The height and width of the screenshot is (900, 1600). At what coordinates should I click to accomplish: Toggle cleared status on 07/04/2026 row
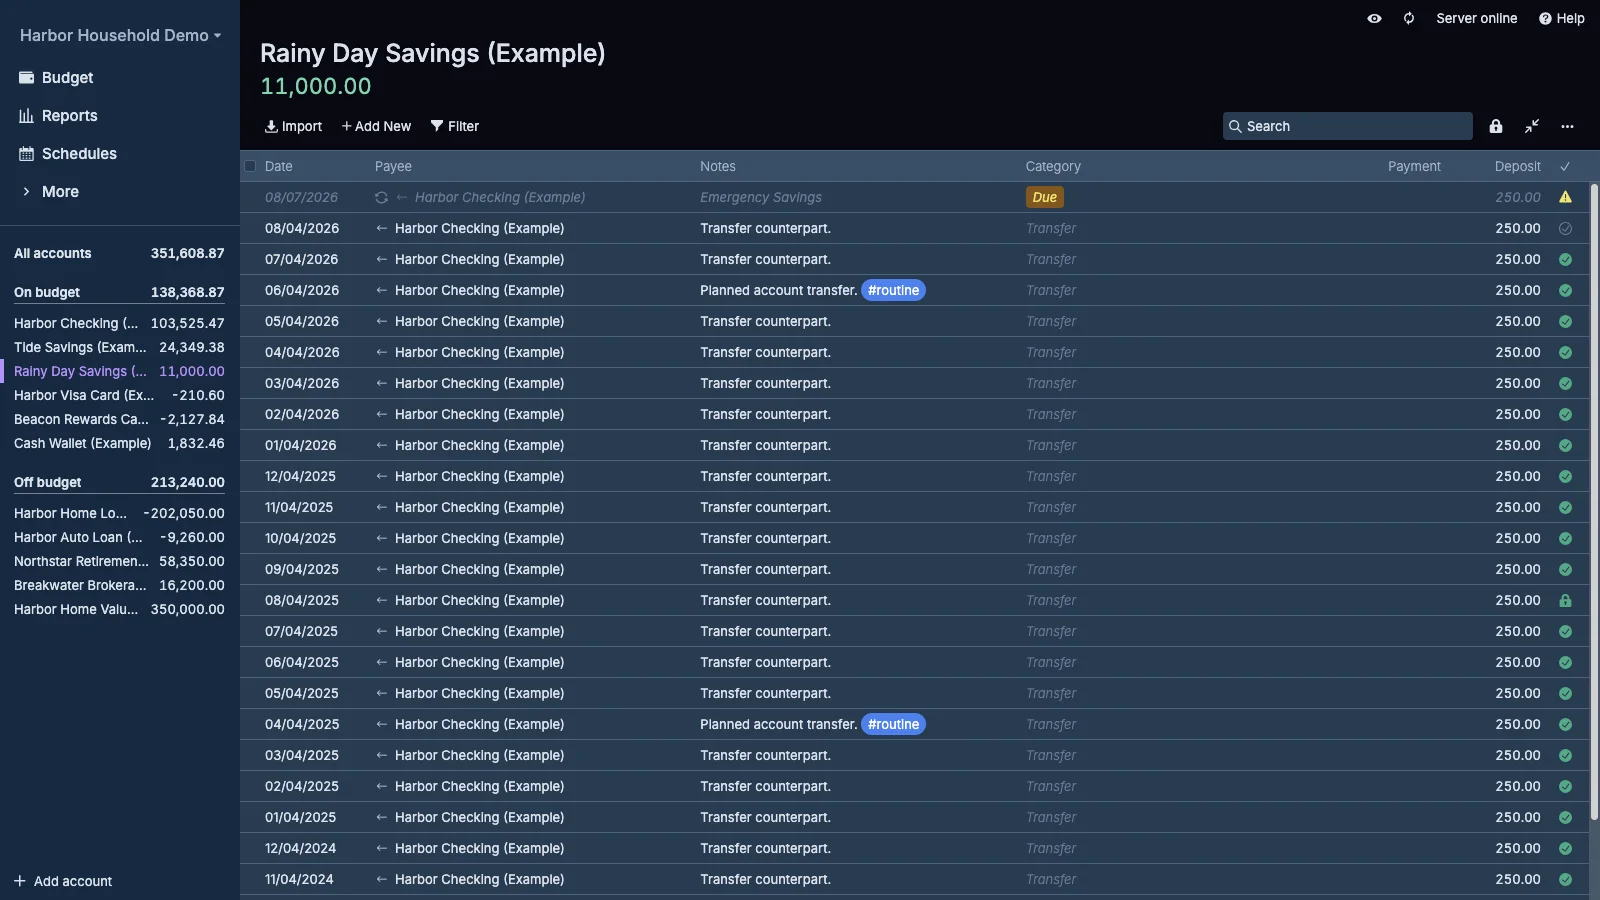pos(1565,259)
